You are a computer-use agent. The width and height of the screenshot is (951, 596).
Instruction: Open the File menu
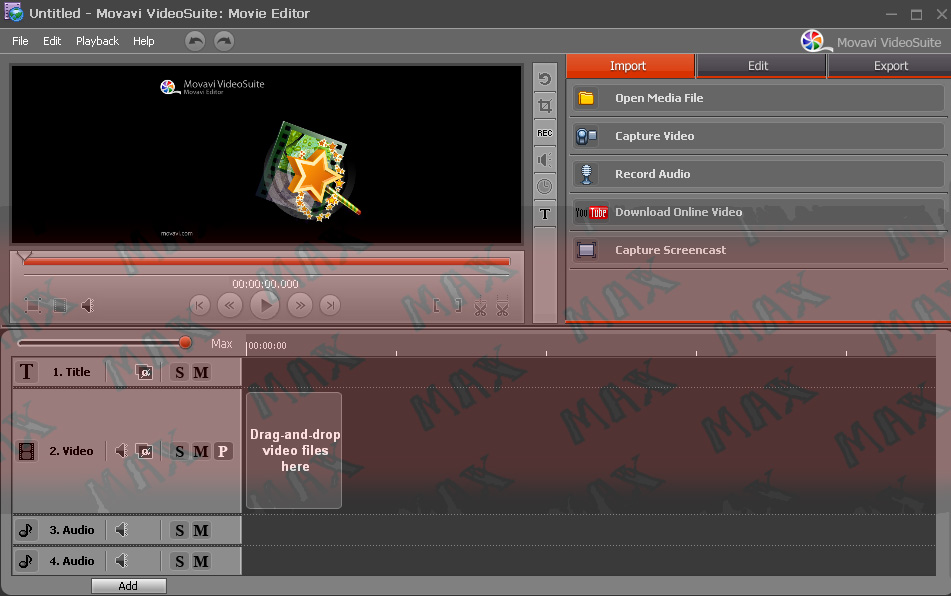(20, 41)
